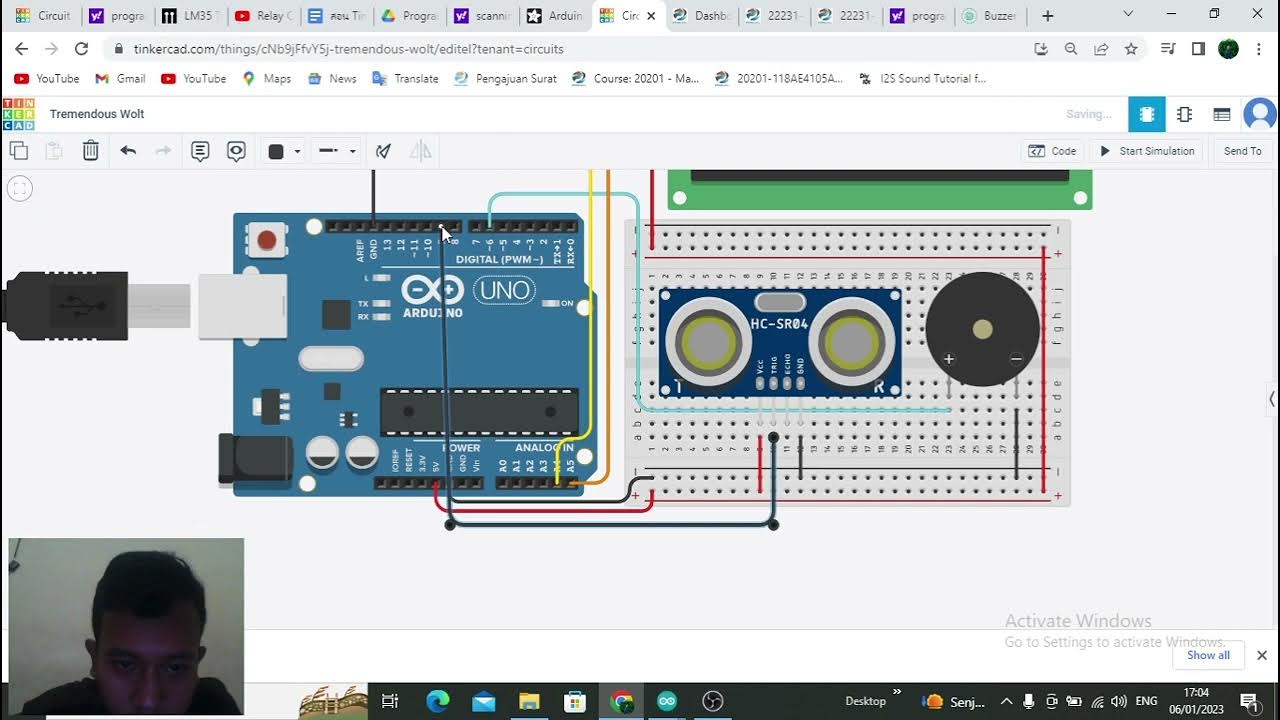
Task: Open the wire color dropdown
Action: [x=284, y=151]
